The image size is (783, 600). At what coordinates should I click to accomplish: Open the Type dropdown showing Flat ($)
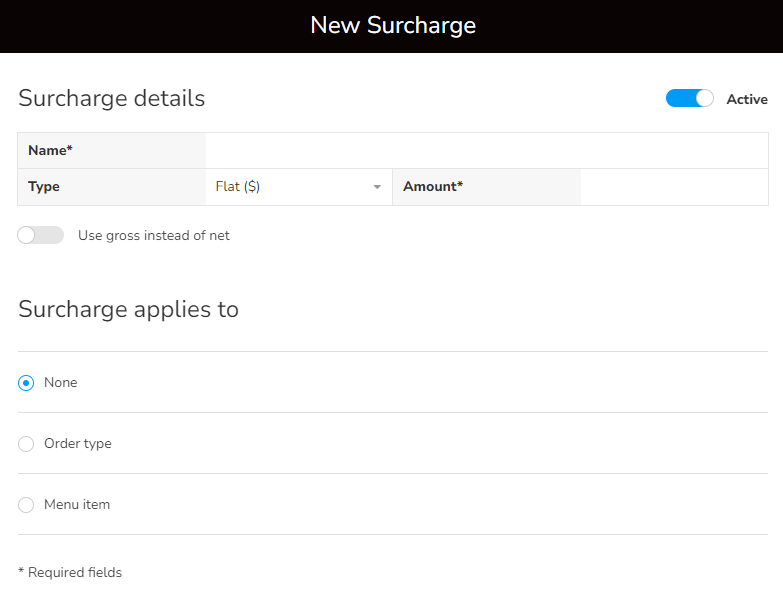coord(298,187)
